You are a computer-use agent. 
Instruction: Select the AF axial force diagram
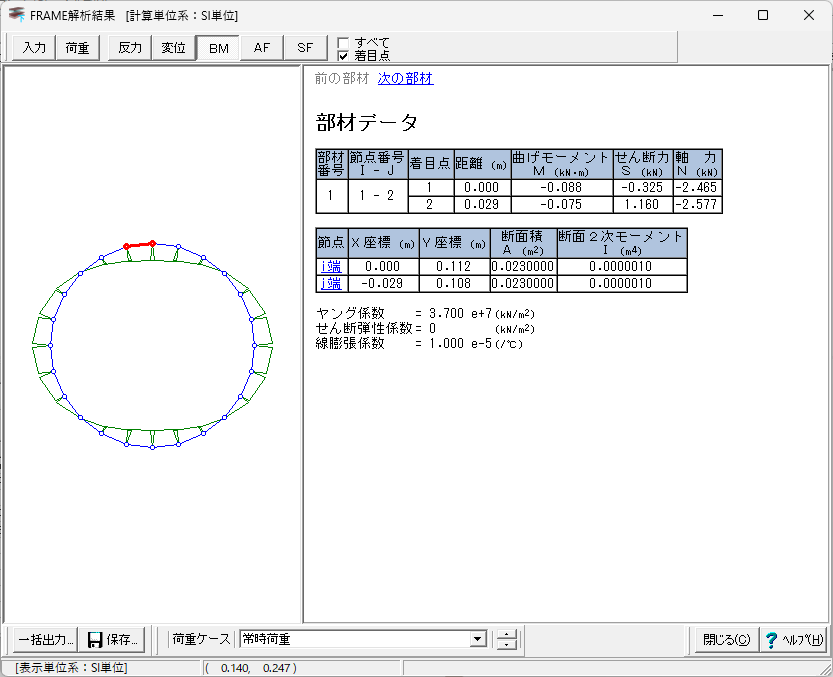[261, 48]
